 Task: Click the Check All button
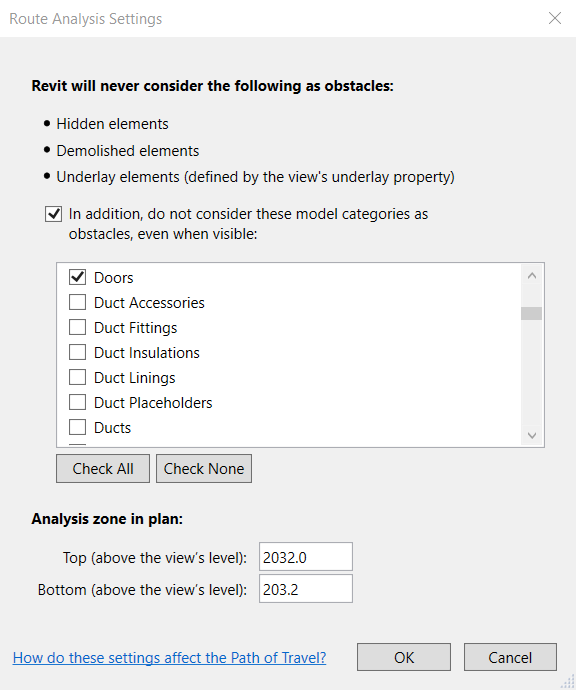[x=103, y=469]
